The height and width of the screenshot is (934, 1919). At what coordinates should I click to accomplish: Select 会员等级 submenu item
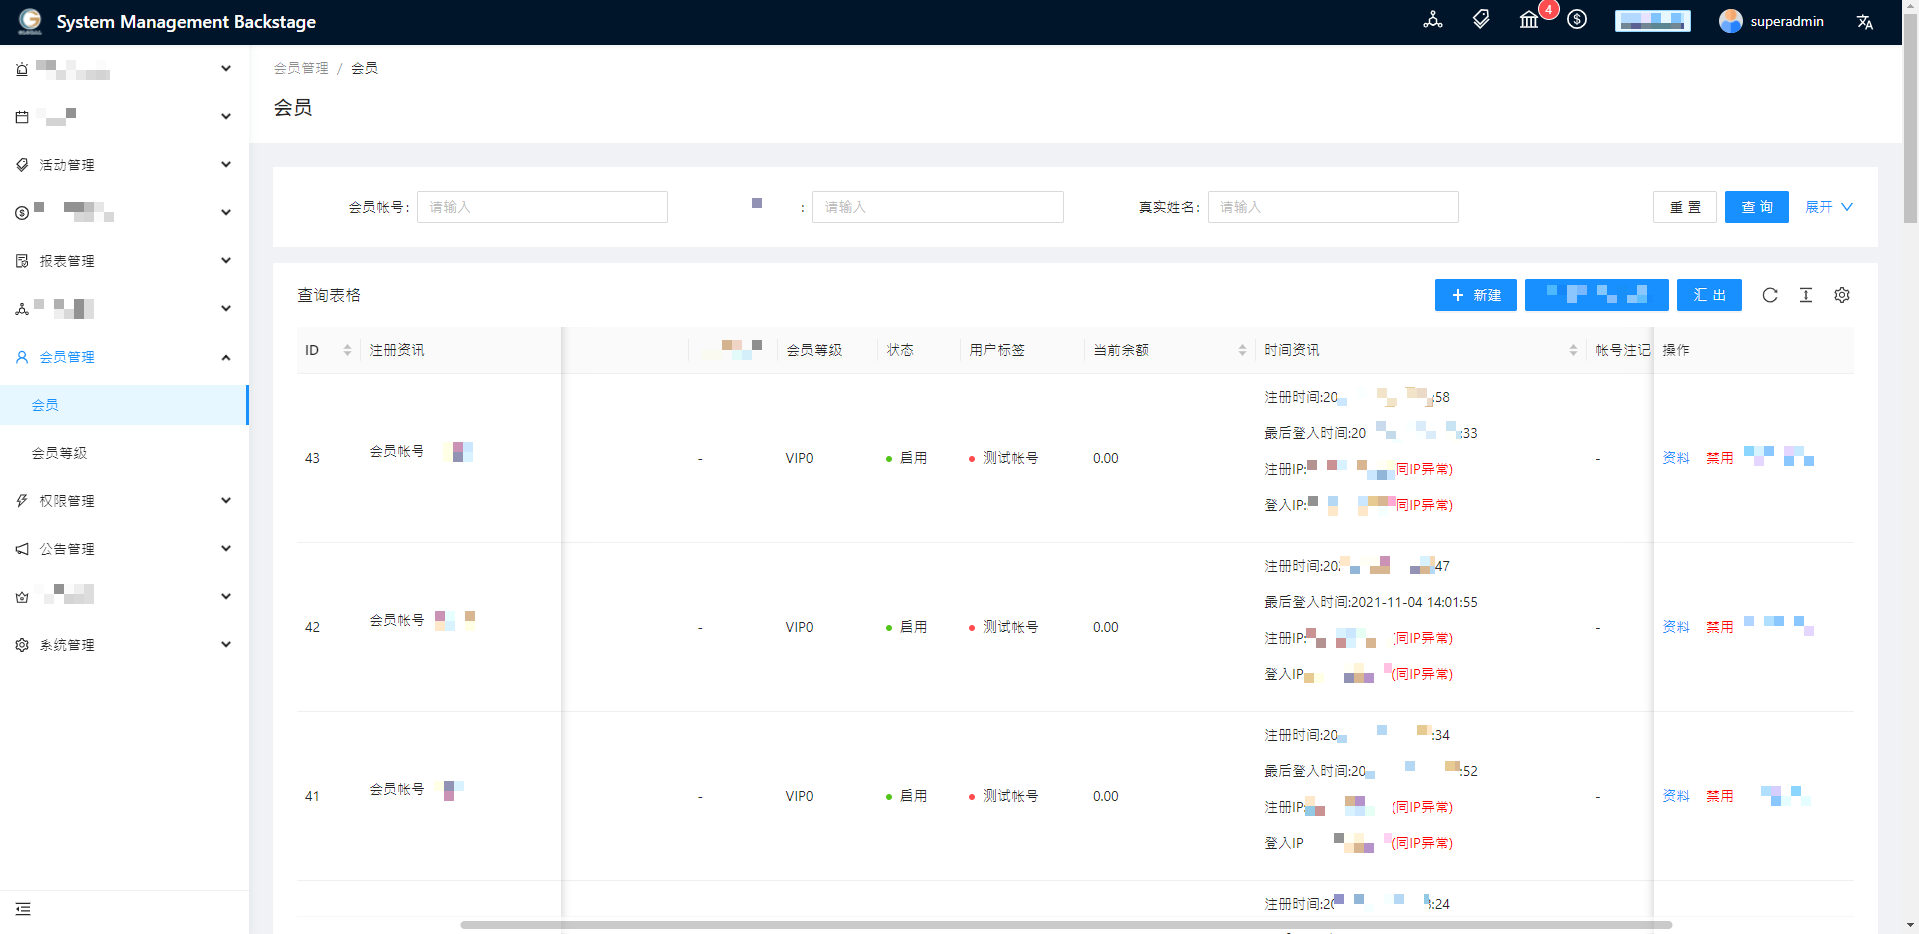coord(124,453)
